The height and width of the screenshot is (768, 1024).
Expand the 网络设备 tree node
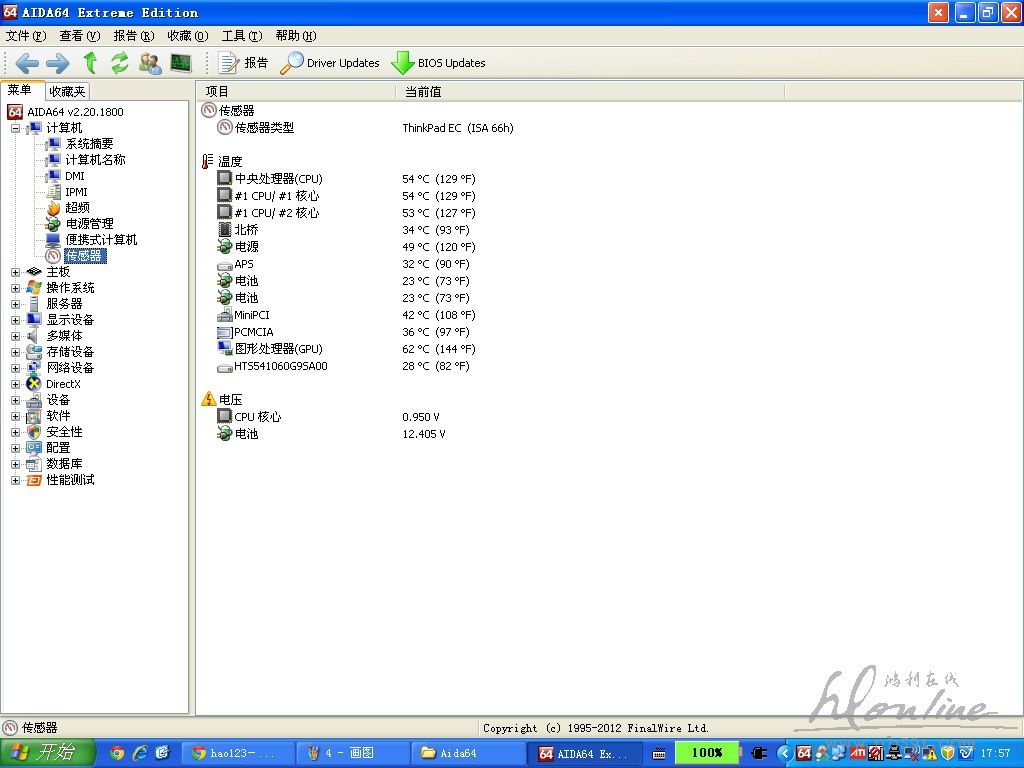[x=16, y=368]
